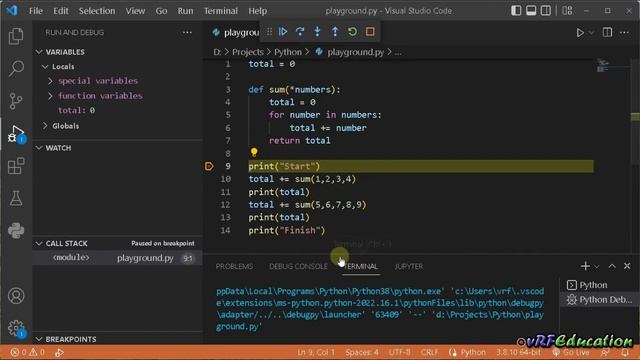
Task: Open run button dropdown arrow
Action: [x=591, y=33]
